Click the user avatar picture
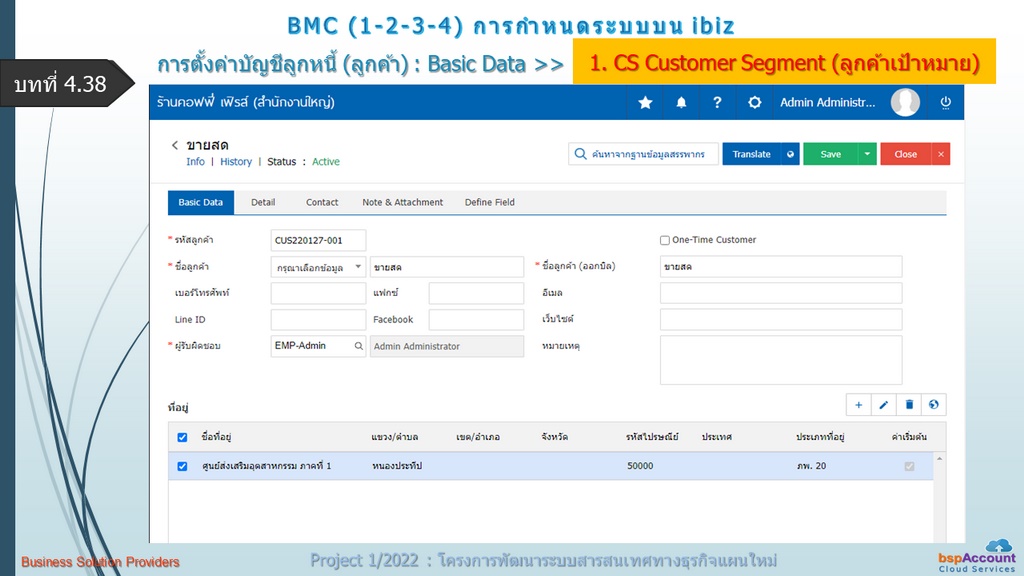This screenshot has width=1024, height=576. (905, 103)
